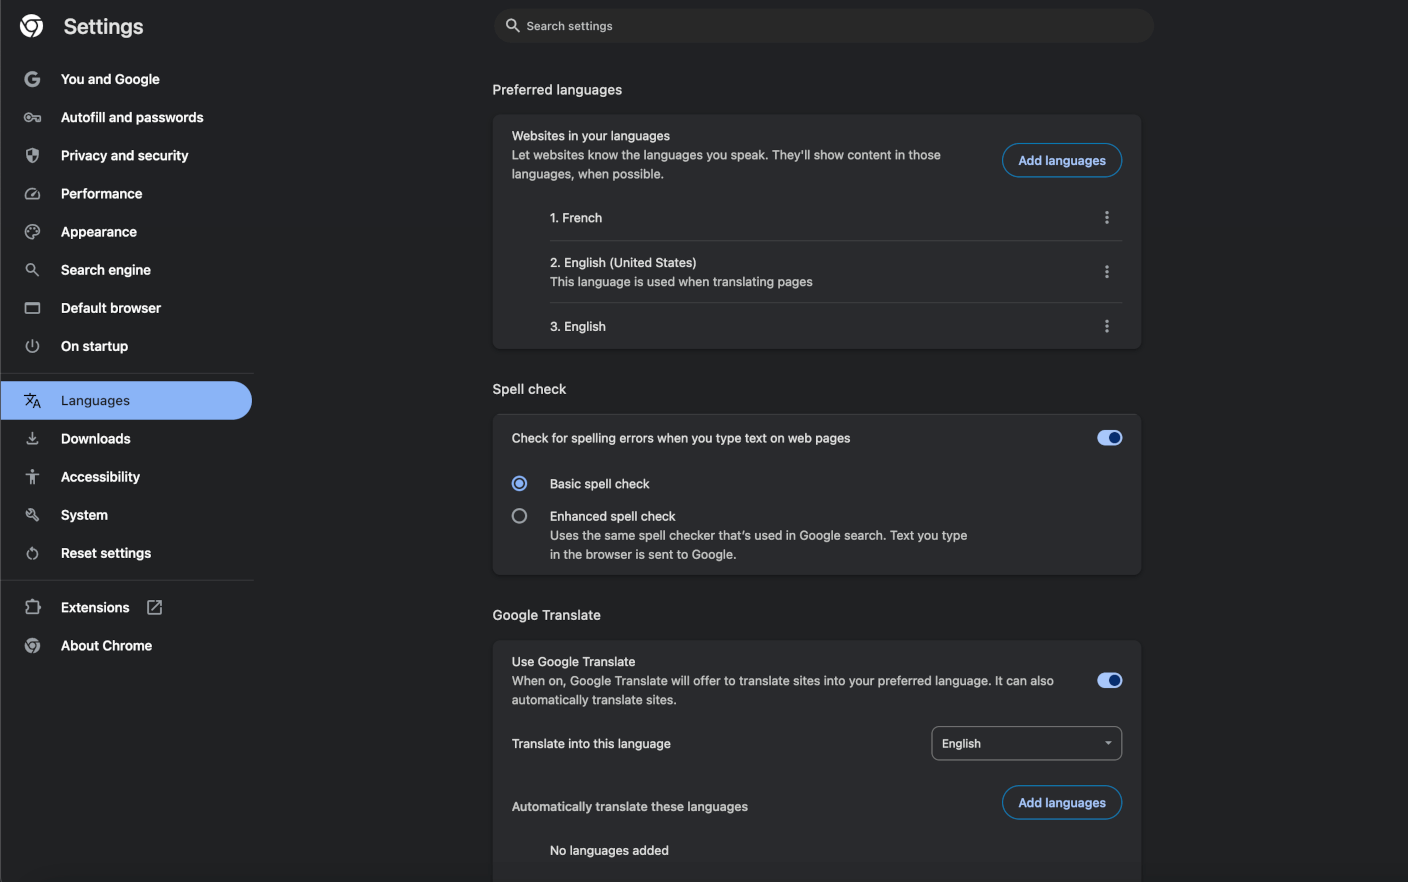Click the Chrome logo beside Settings
Viewport: 1408px width, 882px height.
pos(32,26)
